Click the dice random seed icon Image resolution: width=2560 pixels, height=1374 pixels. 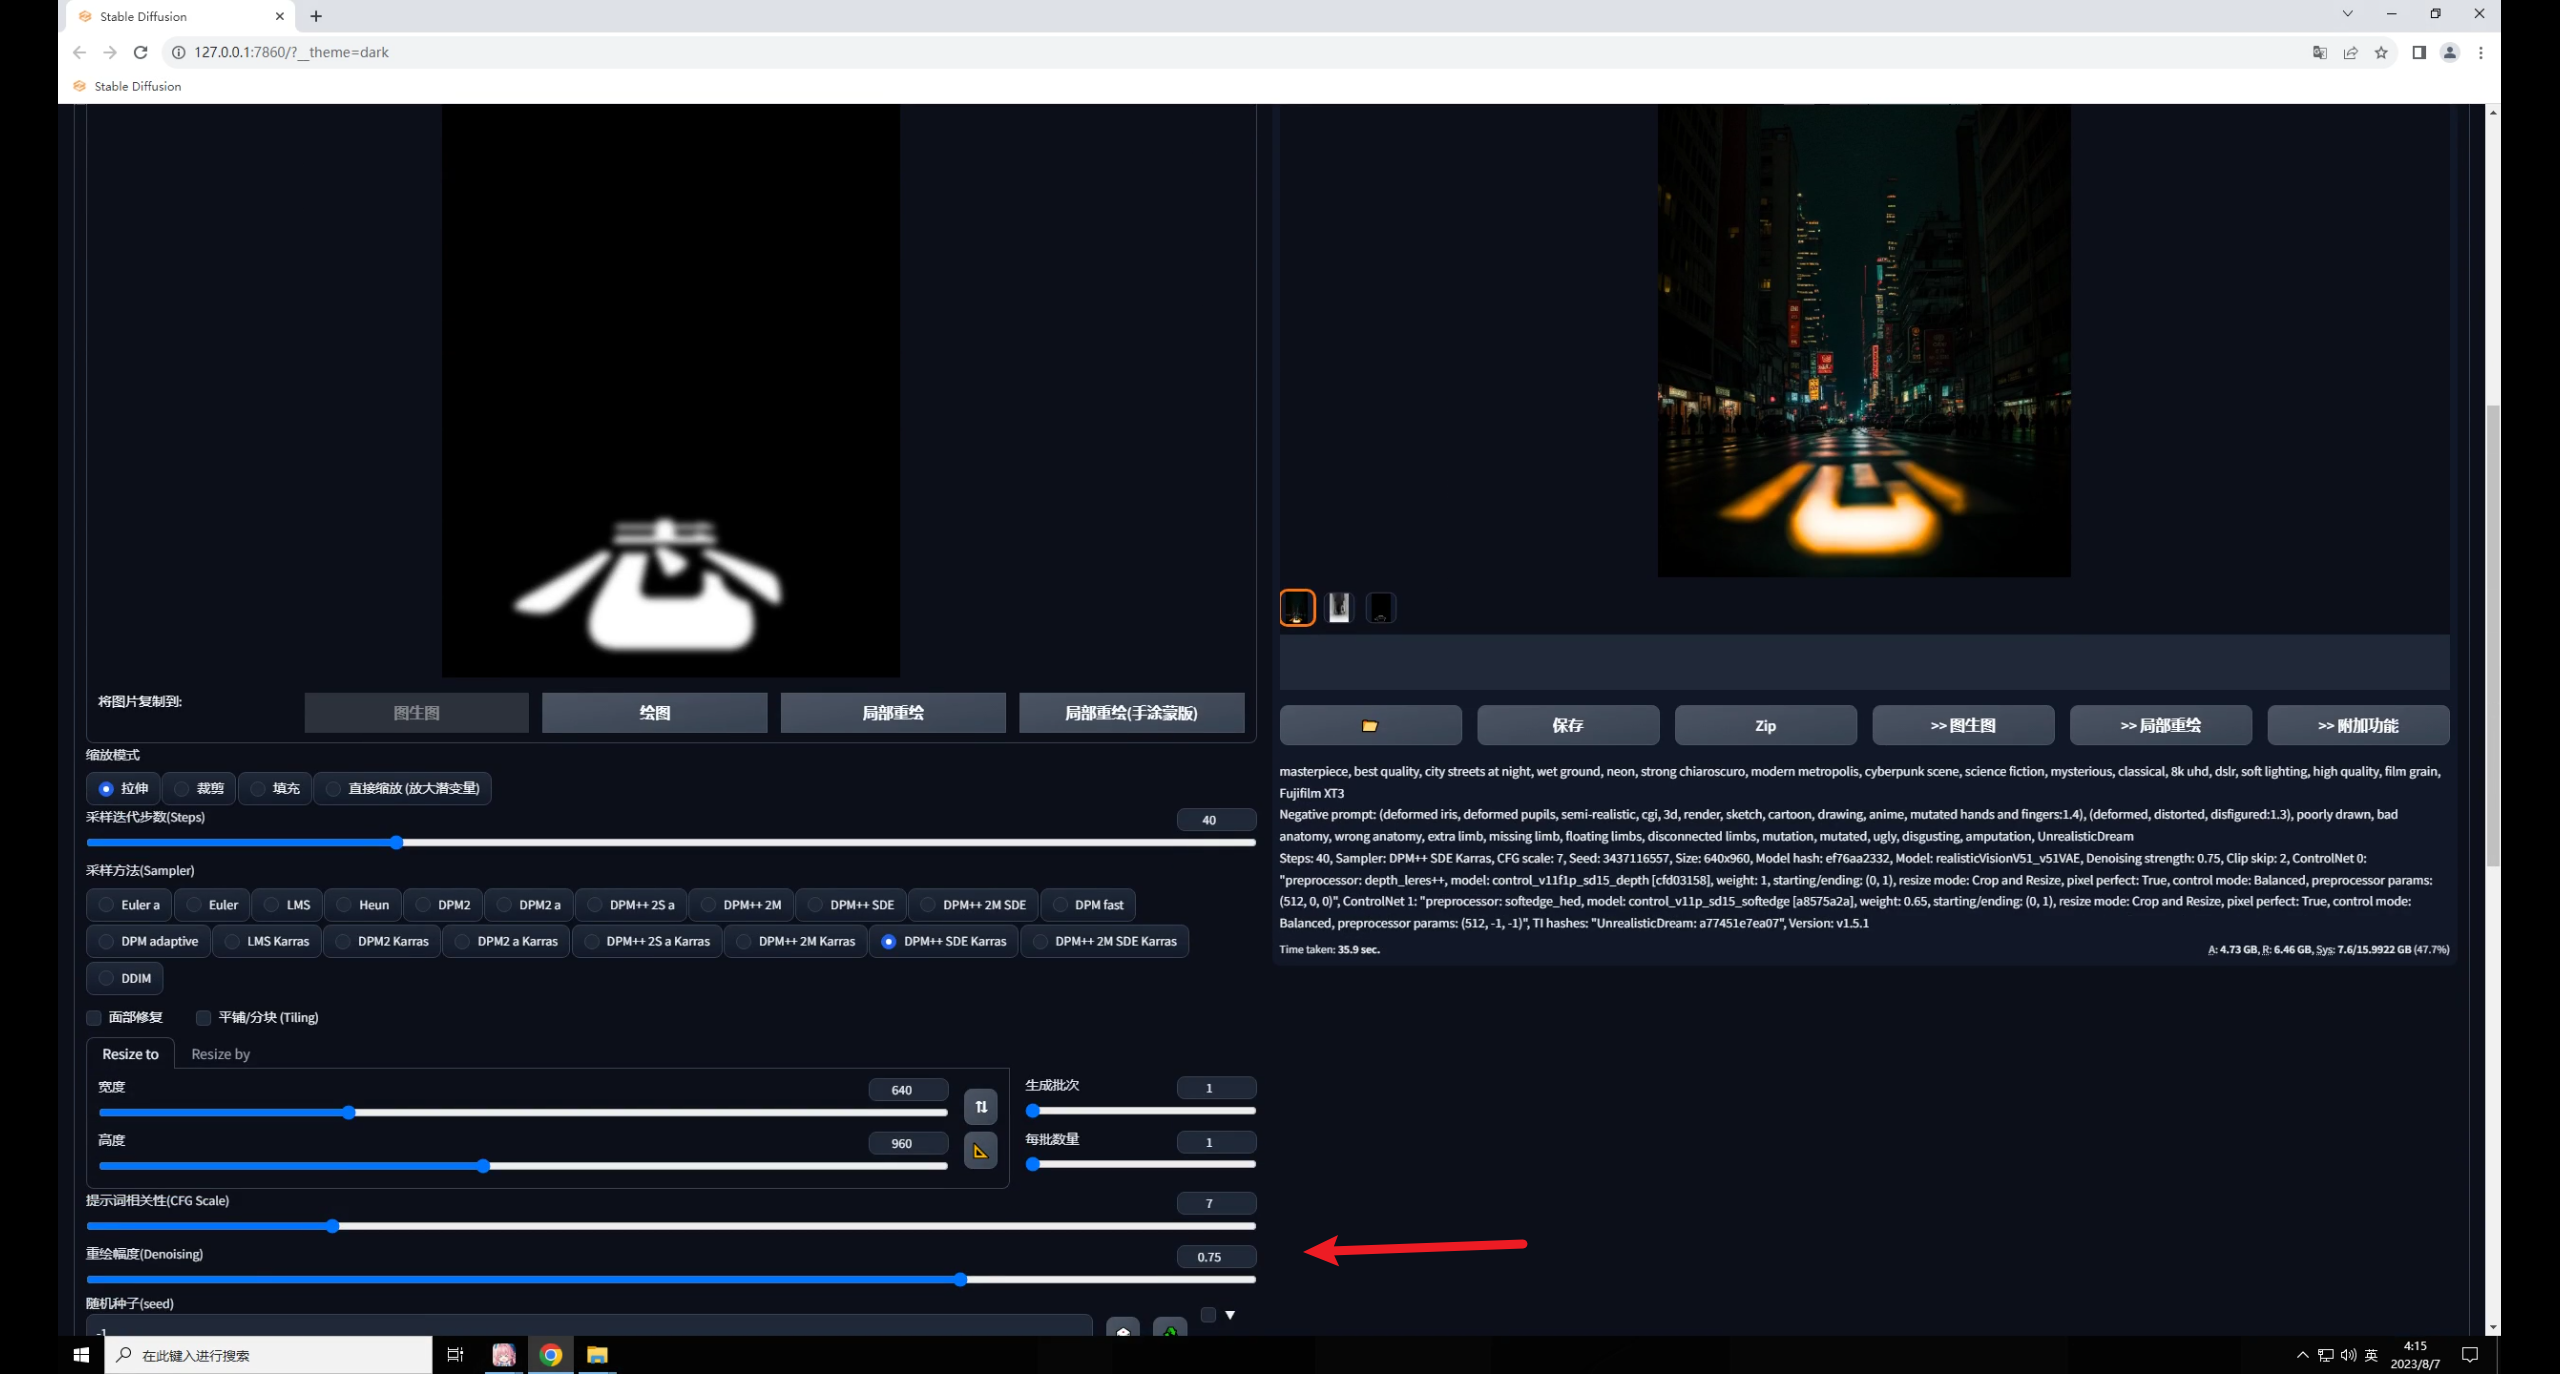coord(1123,1329)
